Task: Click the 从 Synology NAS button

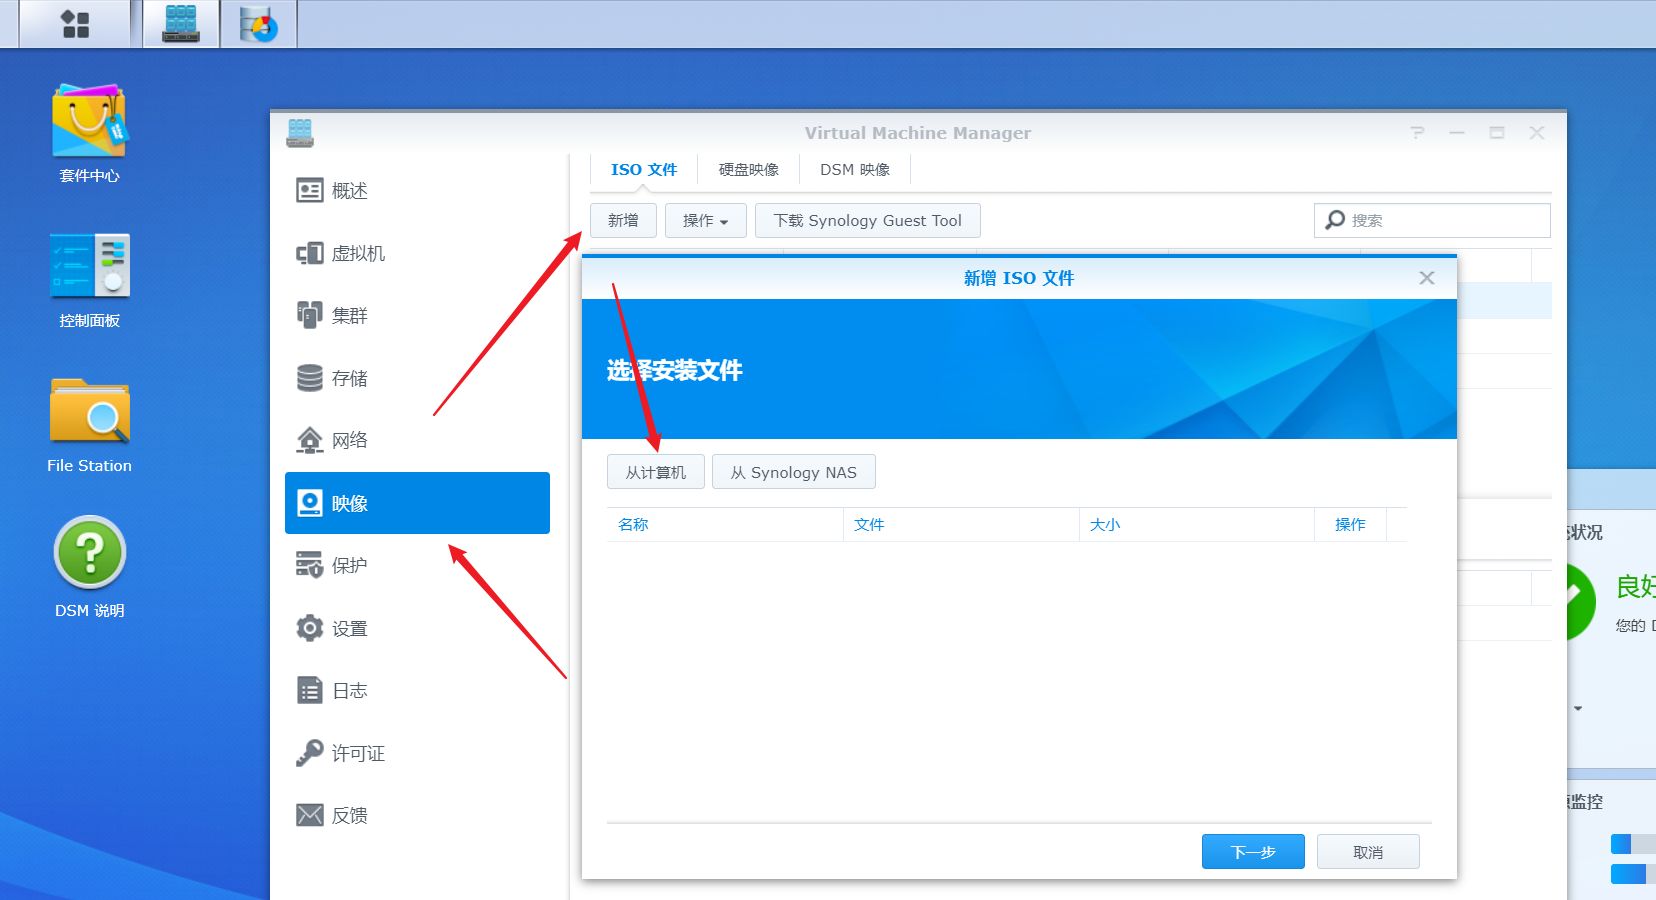Action: (794, 472)
